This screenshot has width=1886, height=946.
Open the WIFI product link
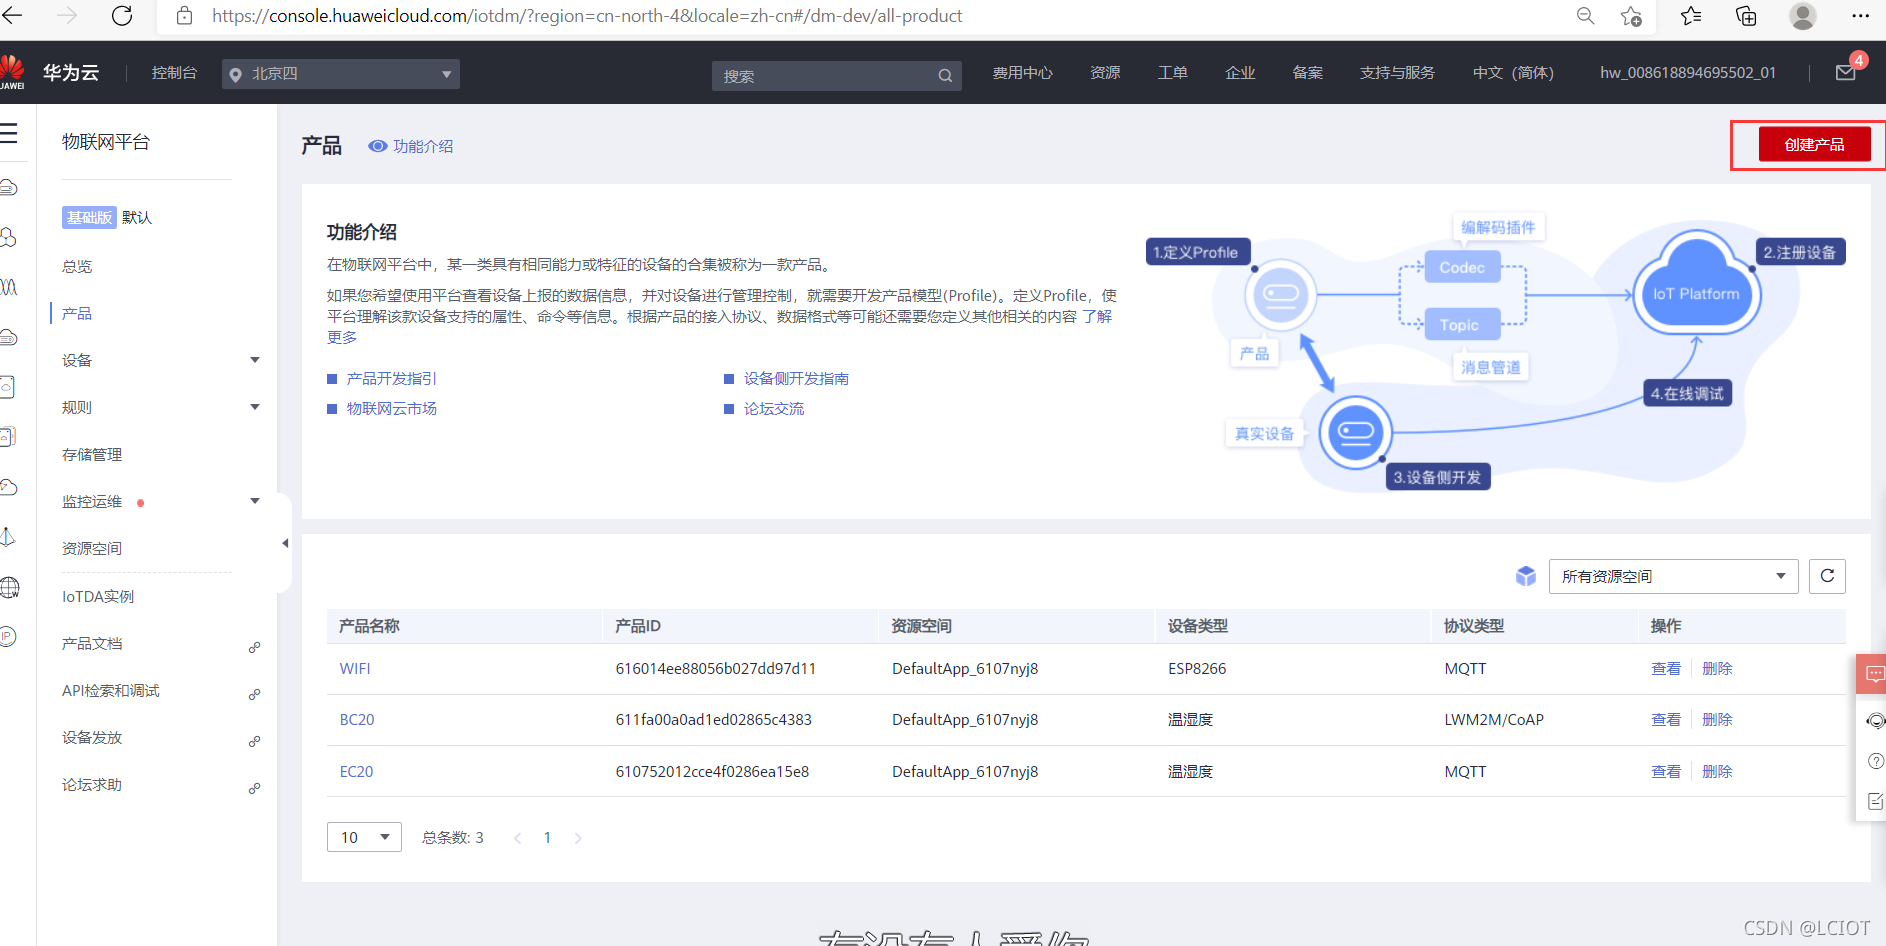click(x=355, y=669)
